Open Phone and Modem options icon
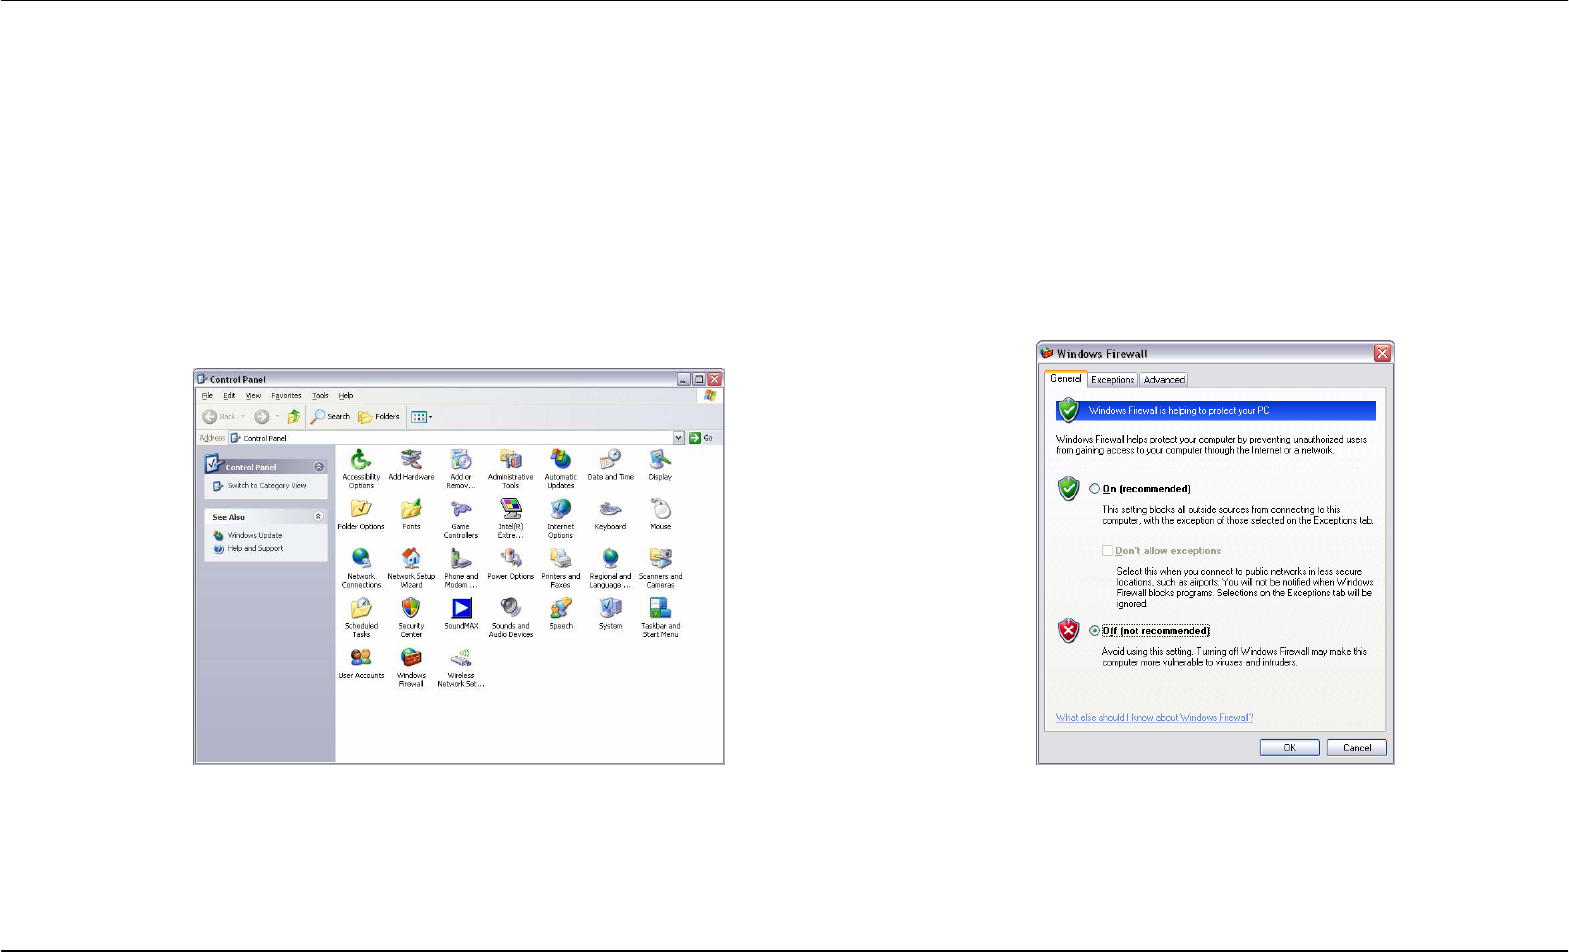 click(x=461, y=558)
